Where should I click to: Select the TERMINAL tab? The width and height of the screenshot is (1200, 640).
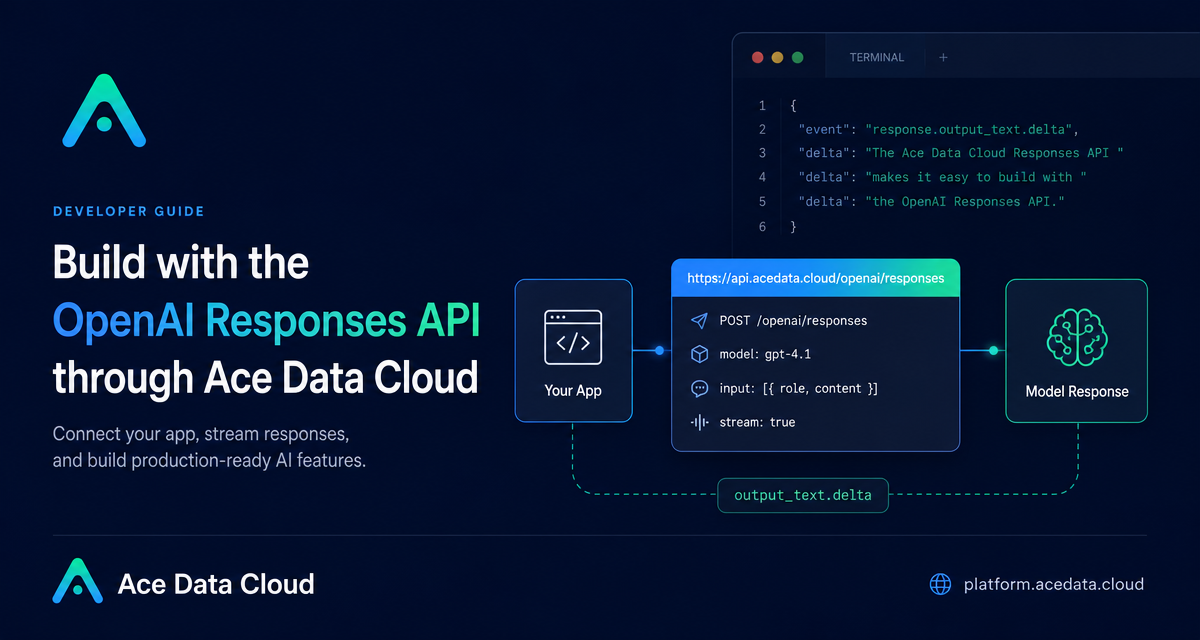876,58
